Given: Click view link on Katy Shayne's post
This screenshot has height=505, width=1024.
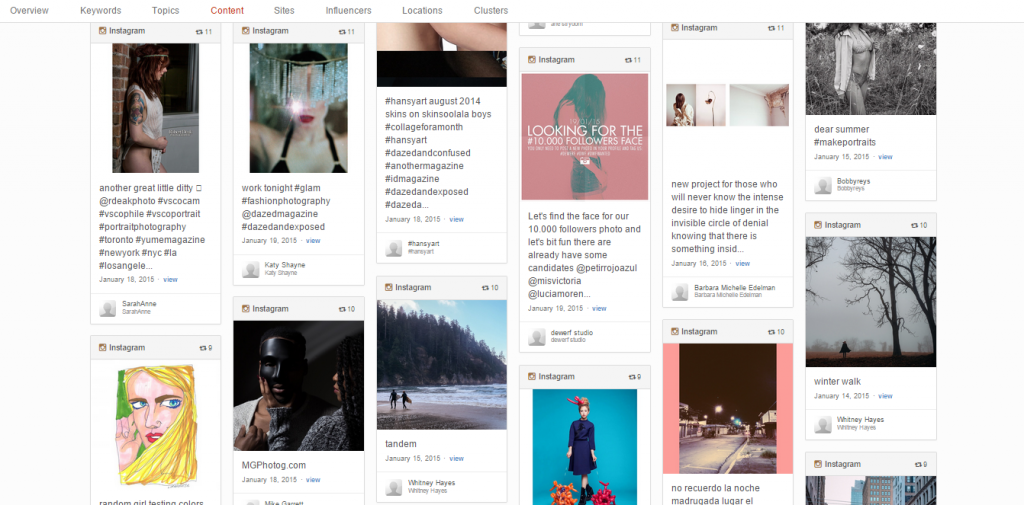Looking at the screenshot, I should tap(313, 241).
